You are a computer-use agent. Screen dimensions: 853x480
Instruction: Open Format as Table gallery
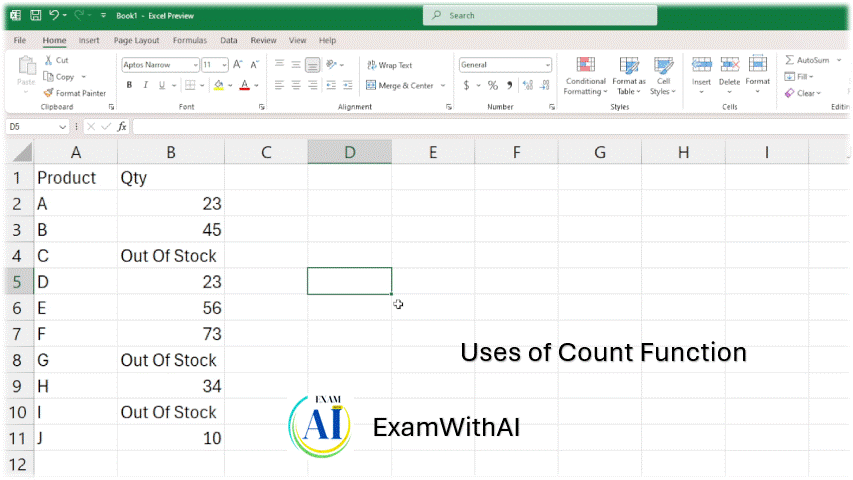click(629, 76)
